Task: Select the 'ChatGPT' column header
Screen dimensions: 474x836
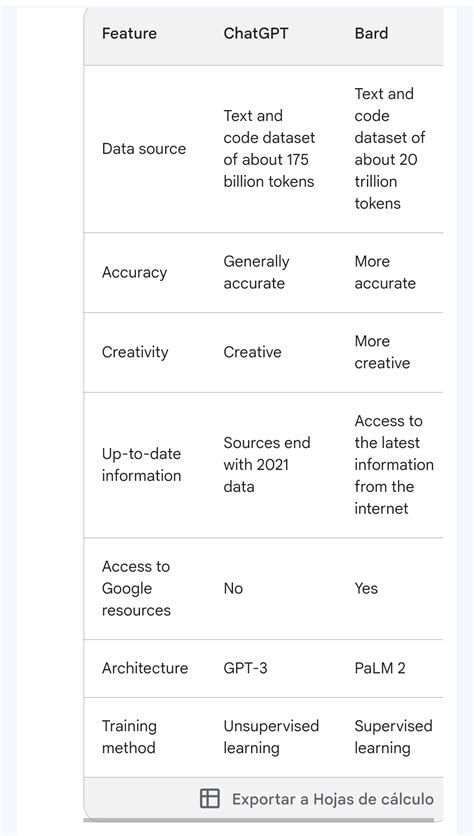Action: pyautogui.click(x=256, y=34)
